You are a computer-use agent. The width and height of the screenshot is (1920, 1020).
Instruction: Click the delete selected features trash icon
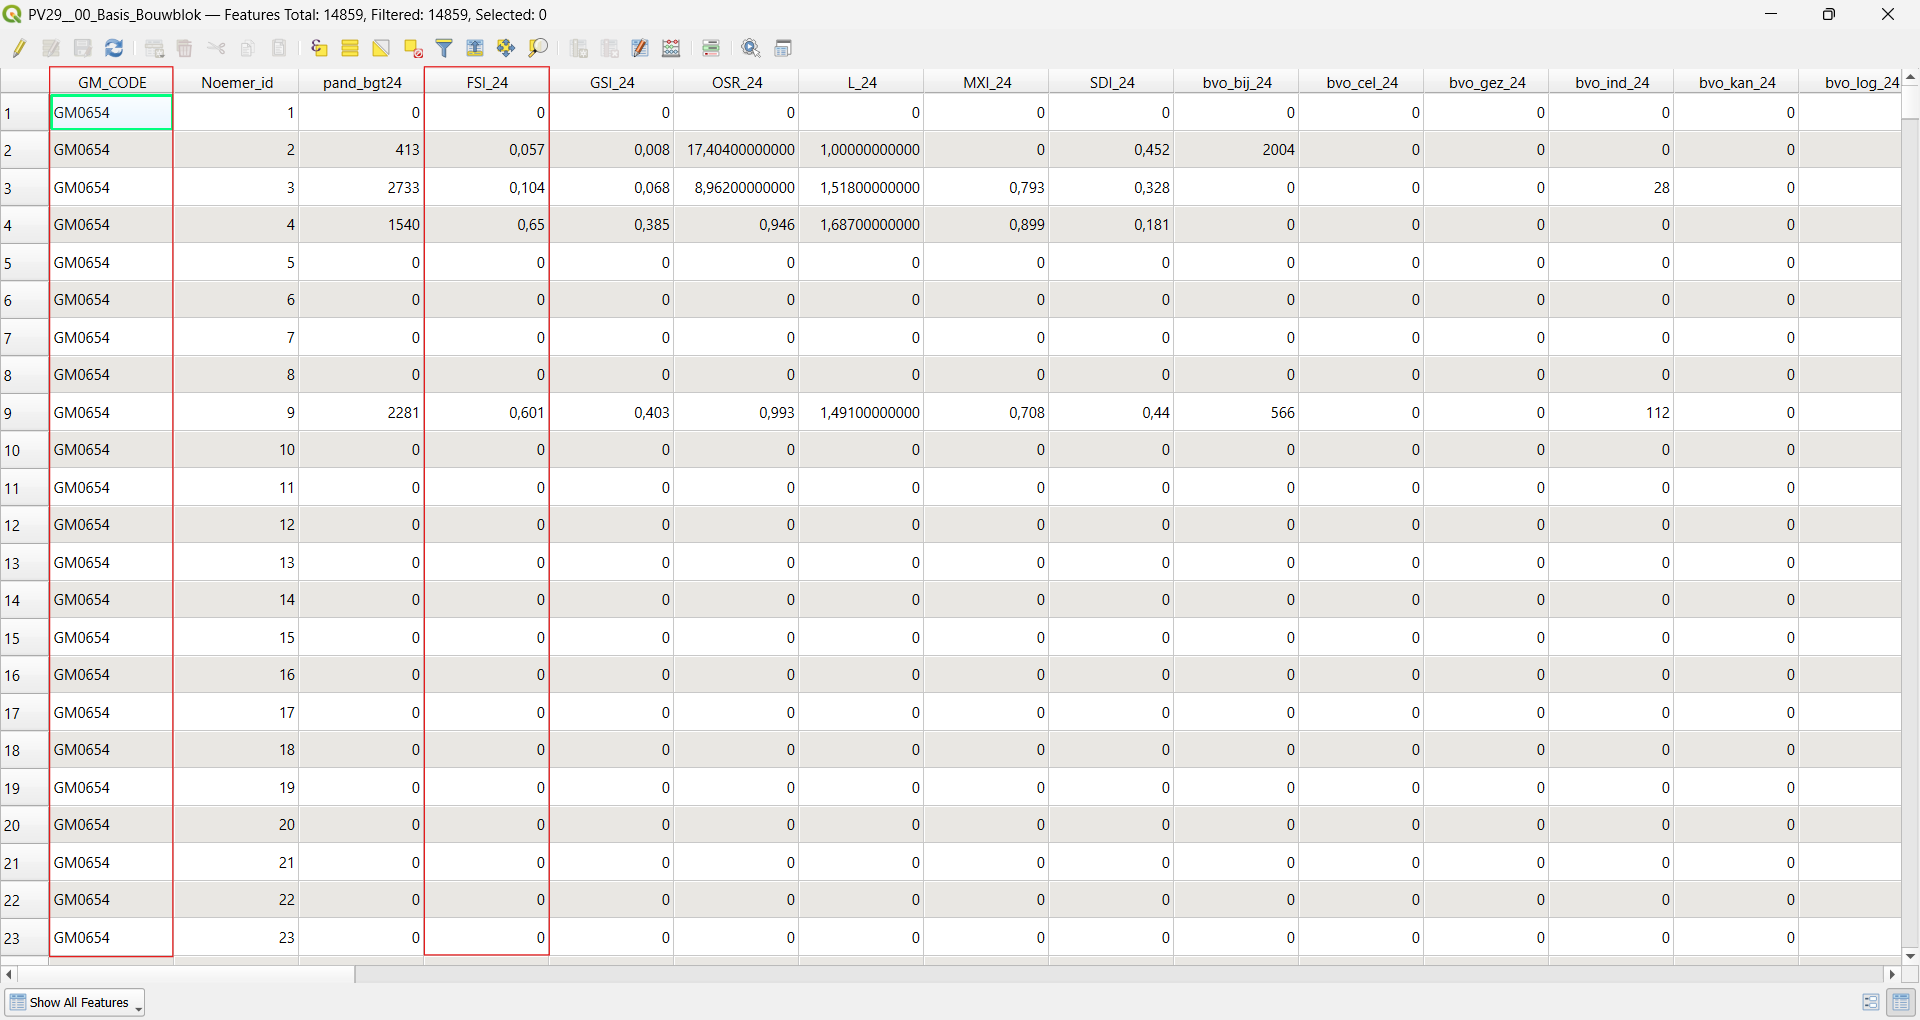pyautogui.click(x=185, y=48)
